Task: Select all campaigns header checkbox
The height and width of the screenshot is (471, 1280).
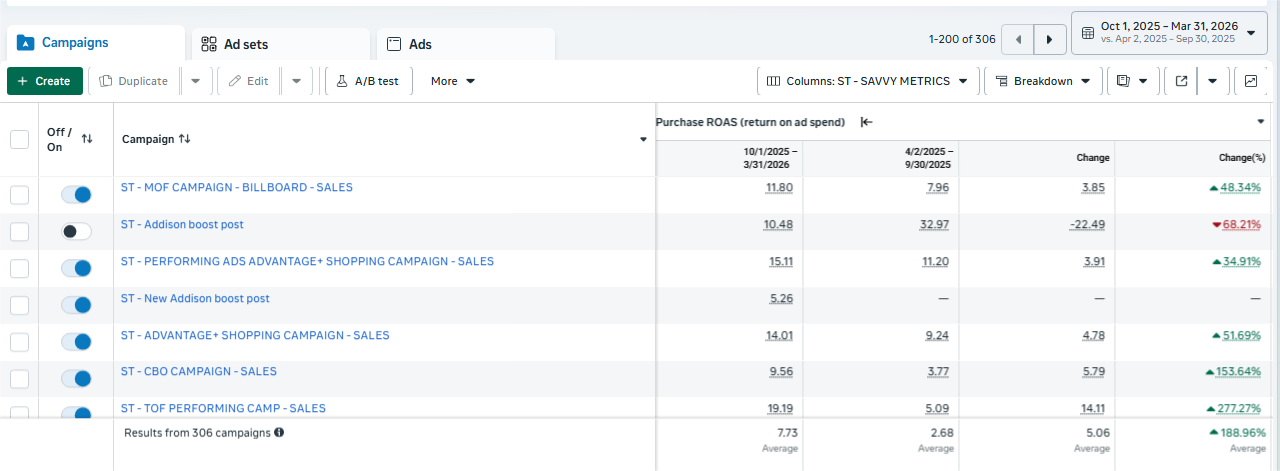Action: pos(19,139)
